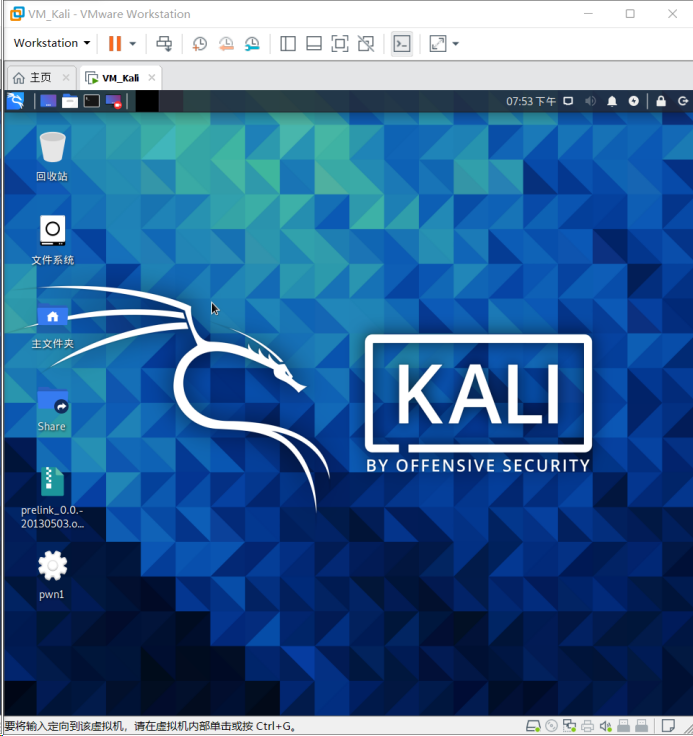This screenshot has width=693, height=736.
Task: Click the muted volume tray icon
Action: [x=590, y=101]
